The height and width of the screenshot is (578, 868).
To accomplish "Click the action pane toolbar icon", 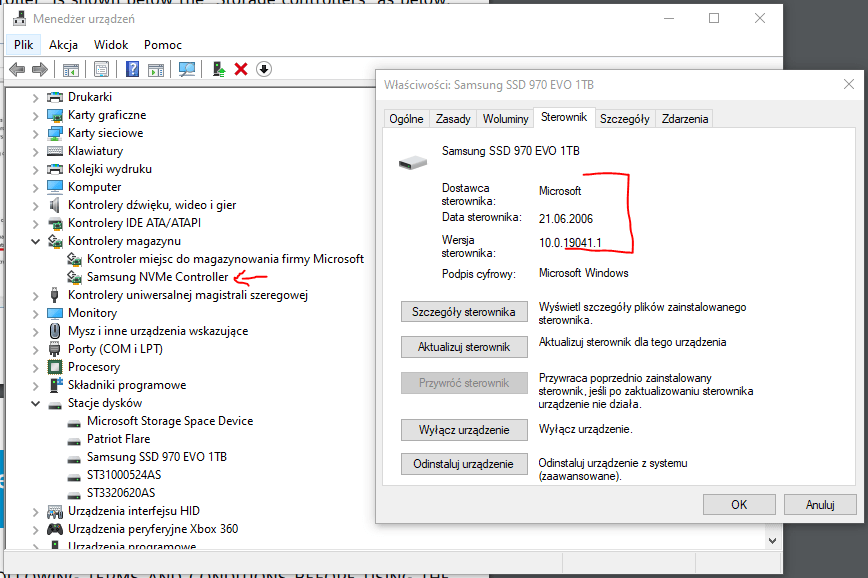I will pos(156,69).
